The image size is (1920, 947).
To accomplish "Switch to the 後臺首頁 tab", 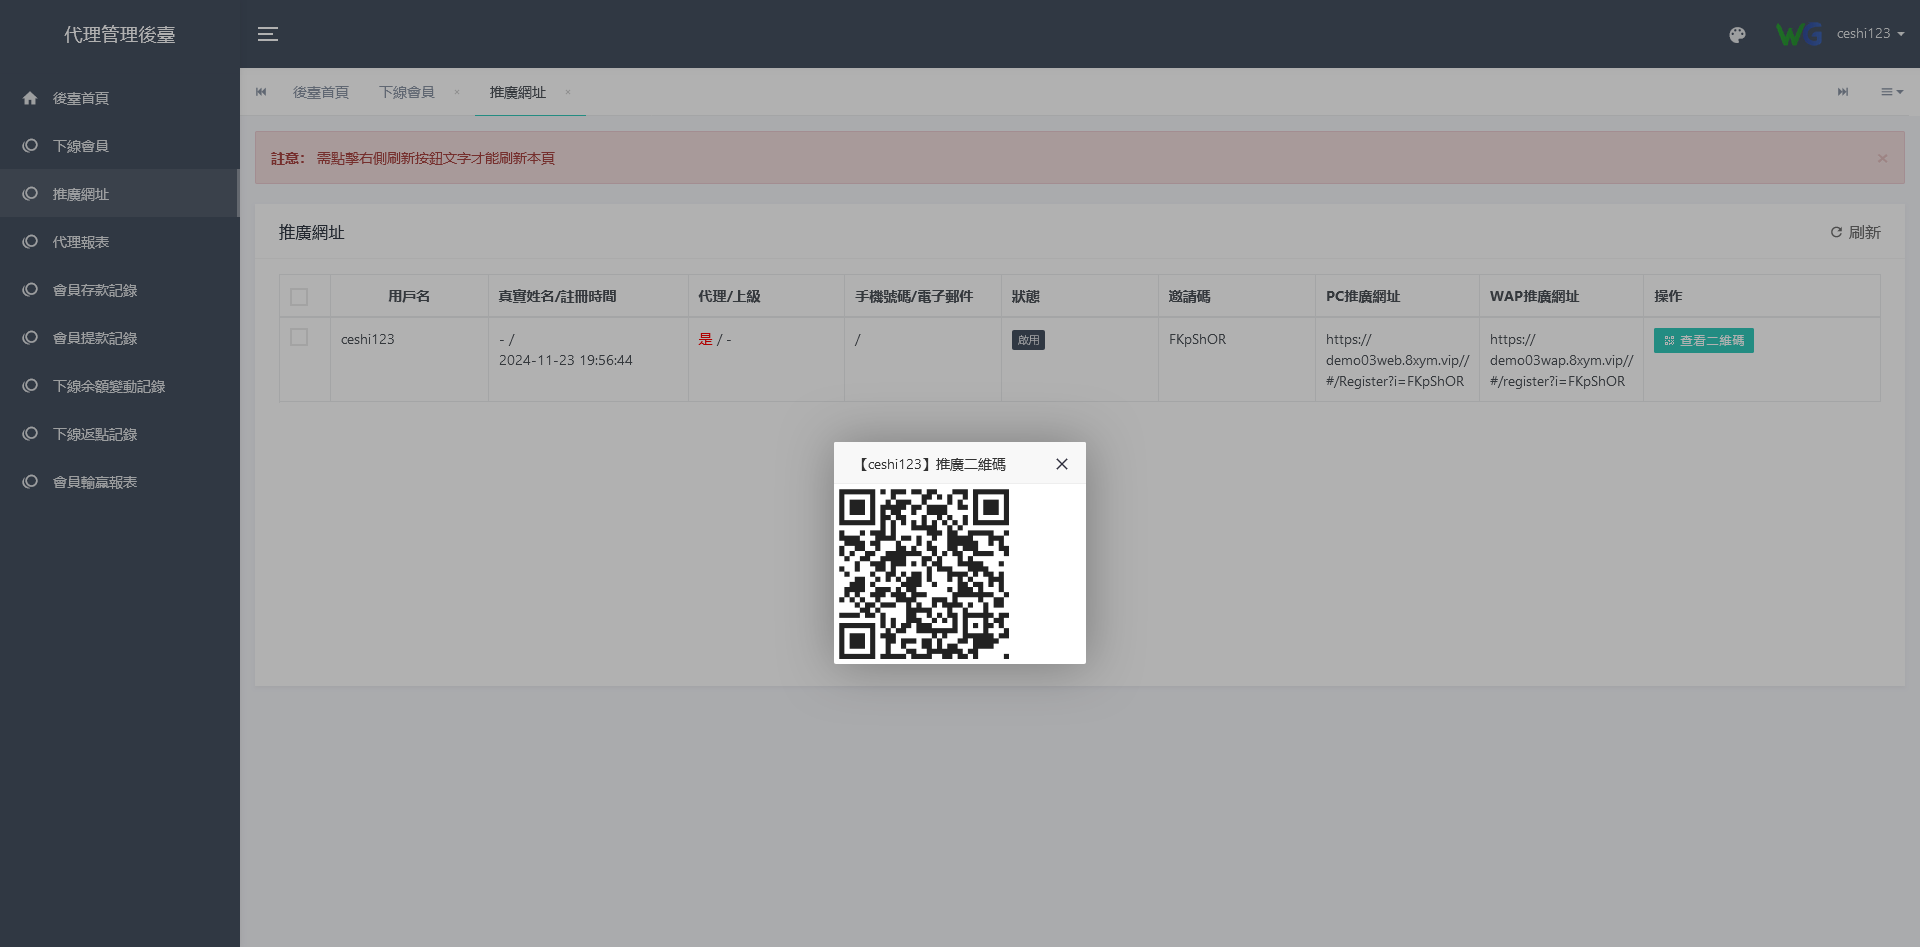I will [x=320, y=92].
